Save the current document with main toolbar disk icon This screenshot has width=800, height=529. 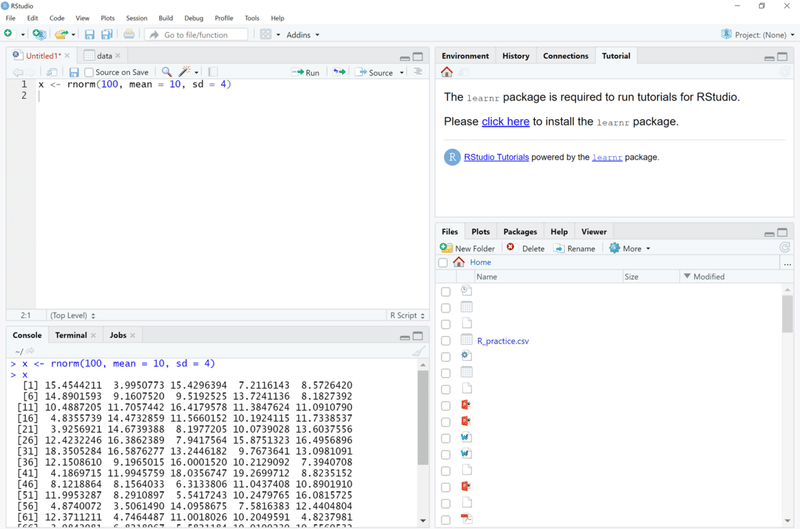point(90,34)
